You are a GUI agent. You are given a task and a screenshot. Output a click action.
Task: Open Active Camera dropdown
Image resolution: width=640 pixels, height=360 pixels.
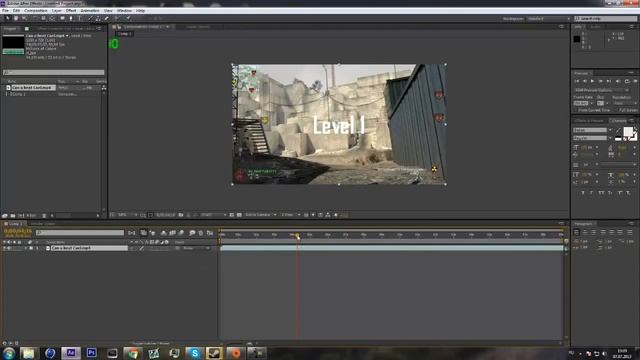[x=260, y=215]
